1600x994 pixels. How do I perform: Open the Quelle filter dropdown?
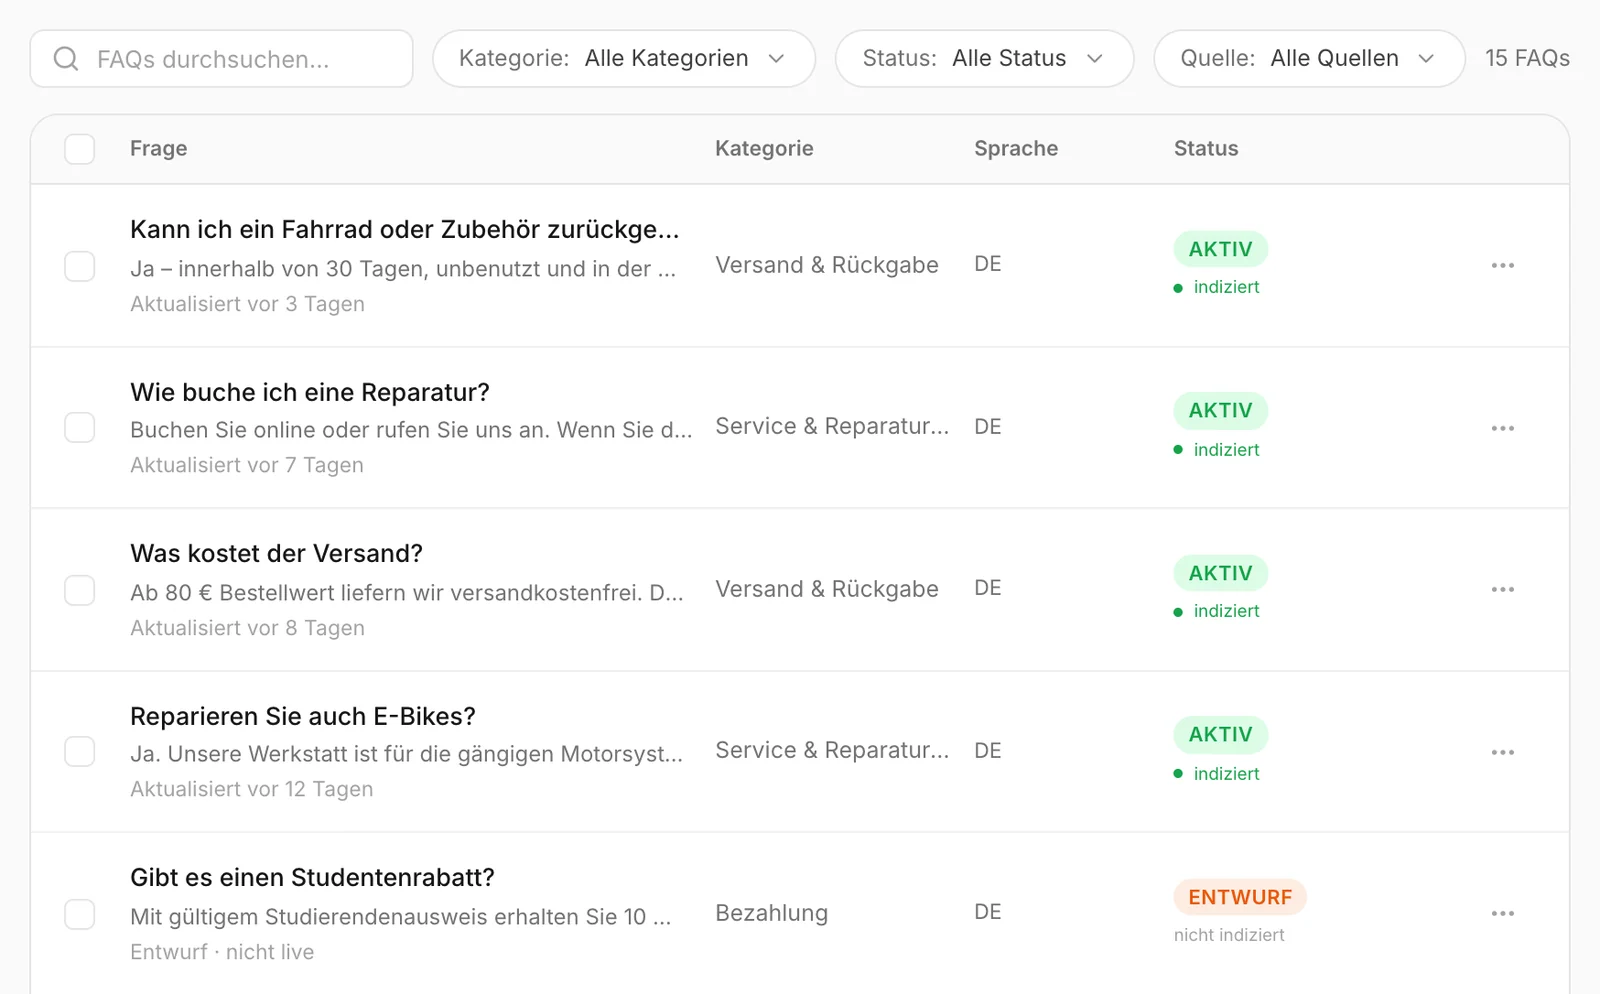click(1310, 59)
